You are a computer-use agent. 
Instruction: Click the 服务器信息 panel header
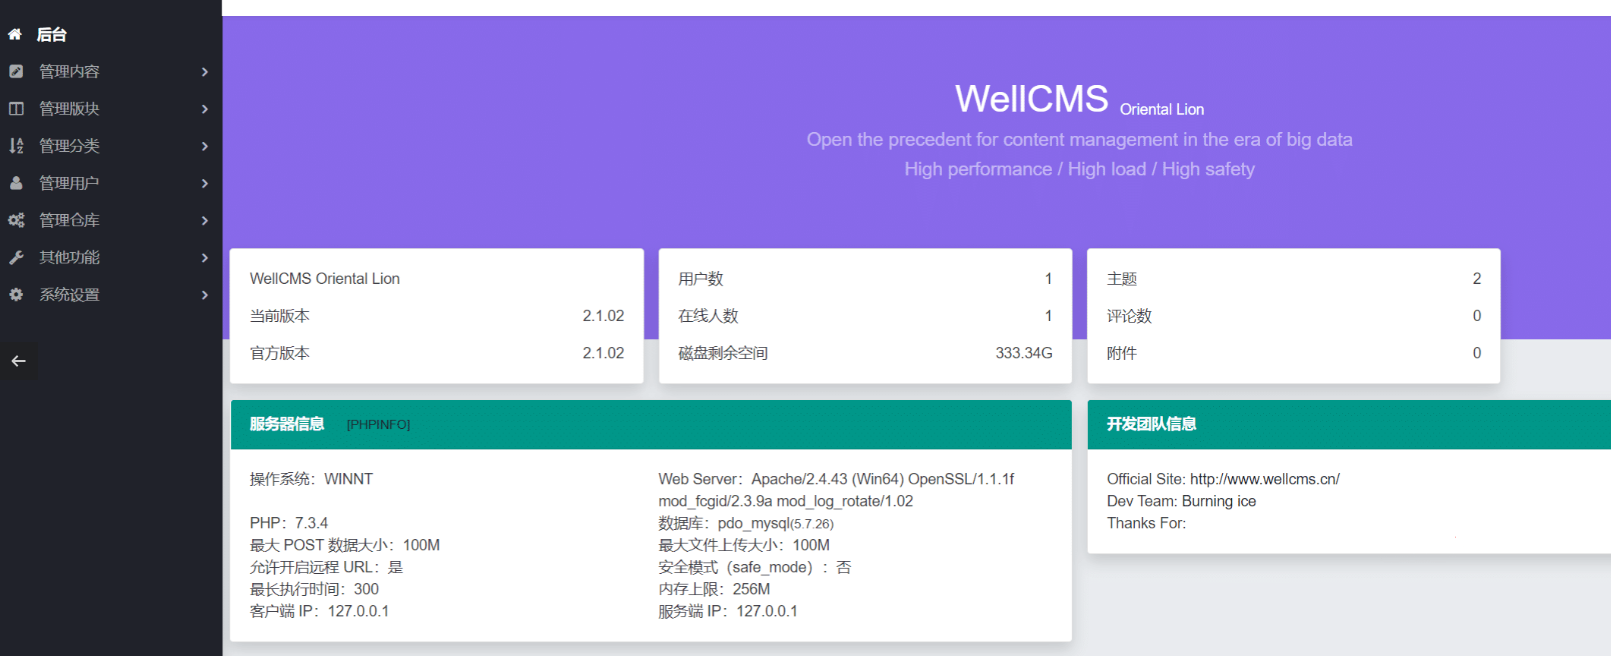287,424
